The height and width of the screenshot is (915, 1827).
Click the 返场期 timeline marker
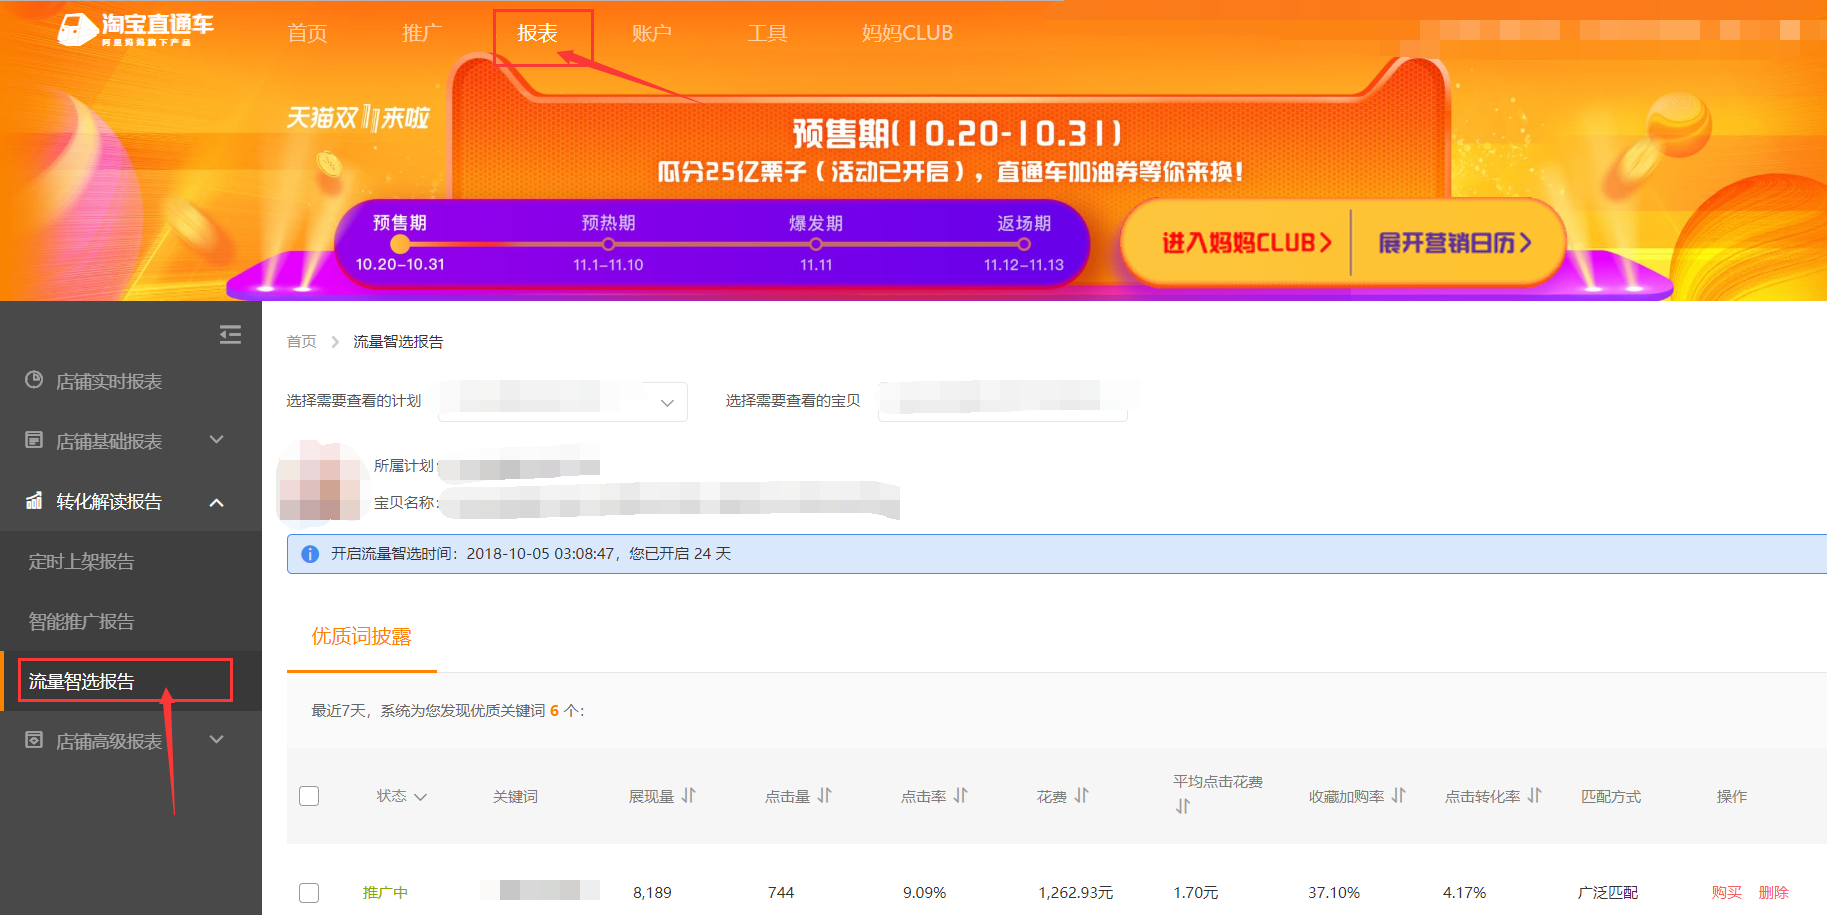click(1024, 244)
